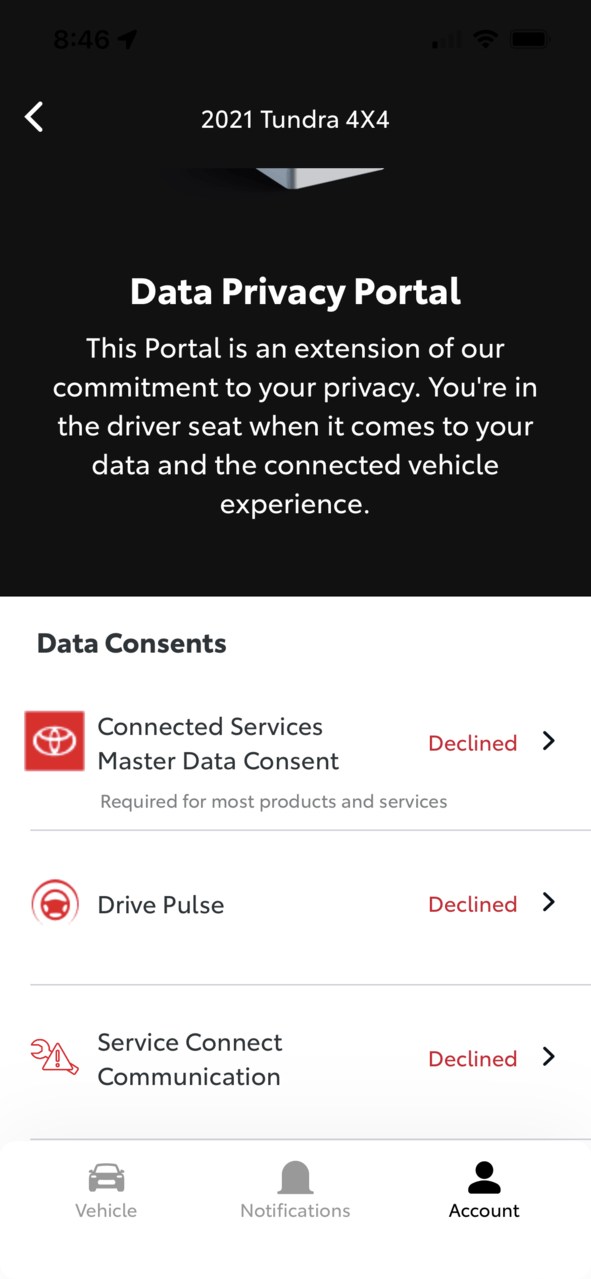Tap the Vehicle car icon
This screenshot has width=591, height=1279.
106,1178
